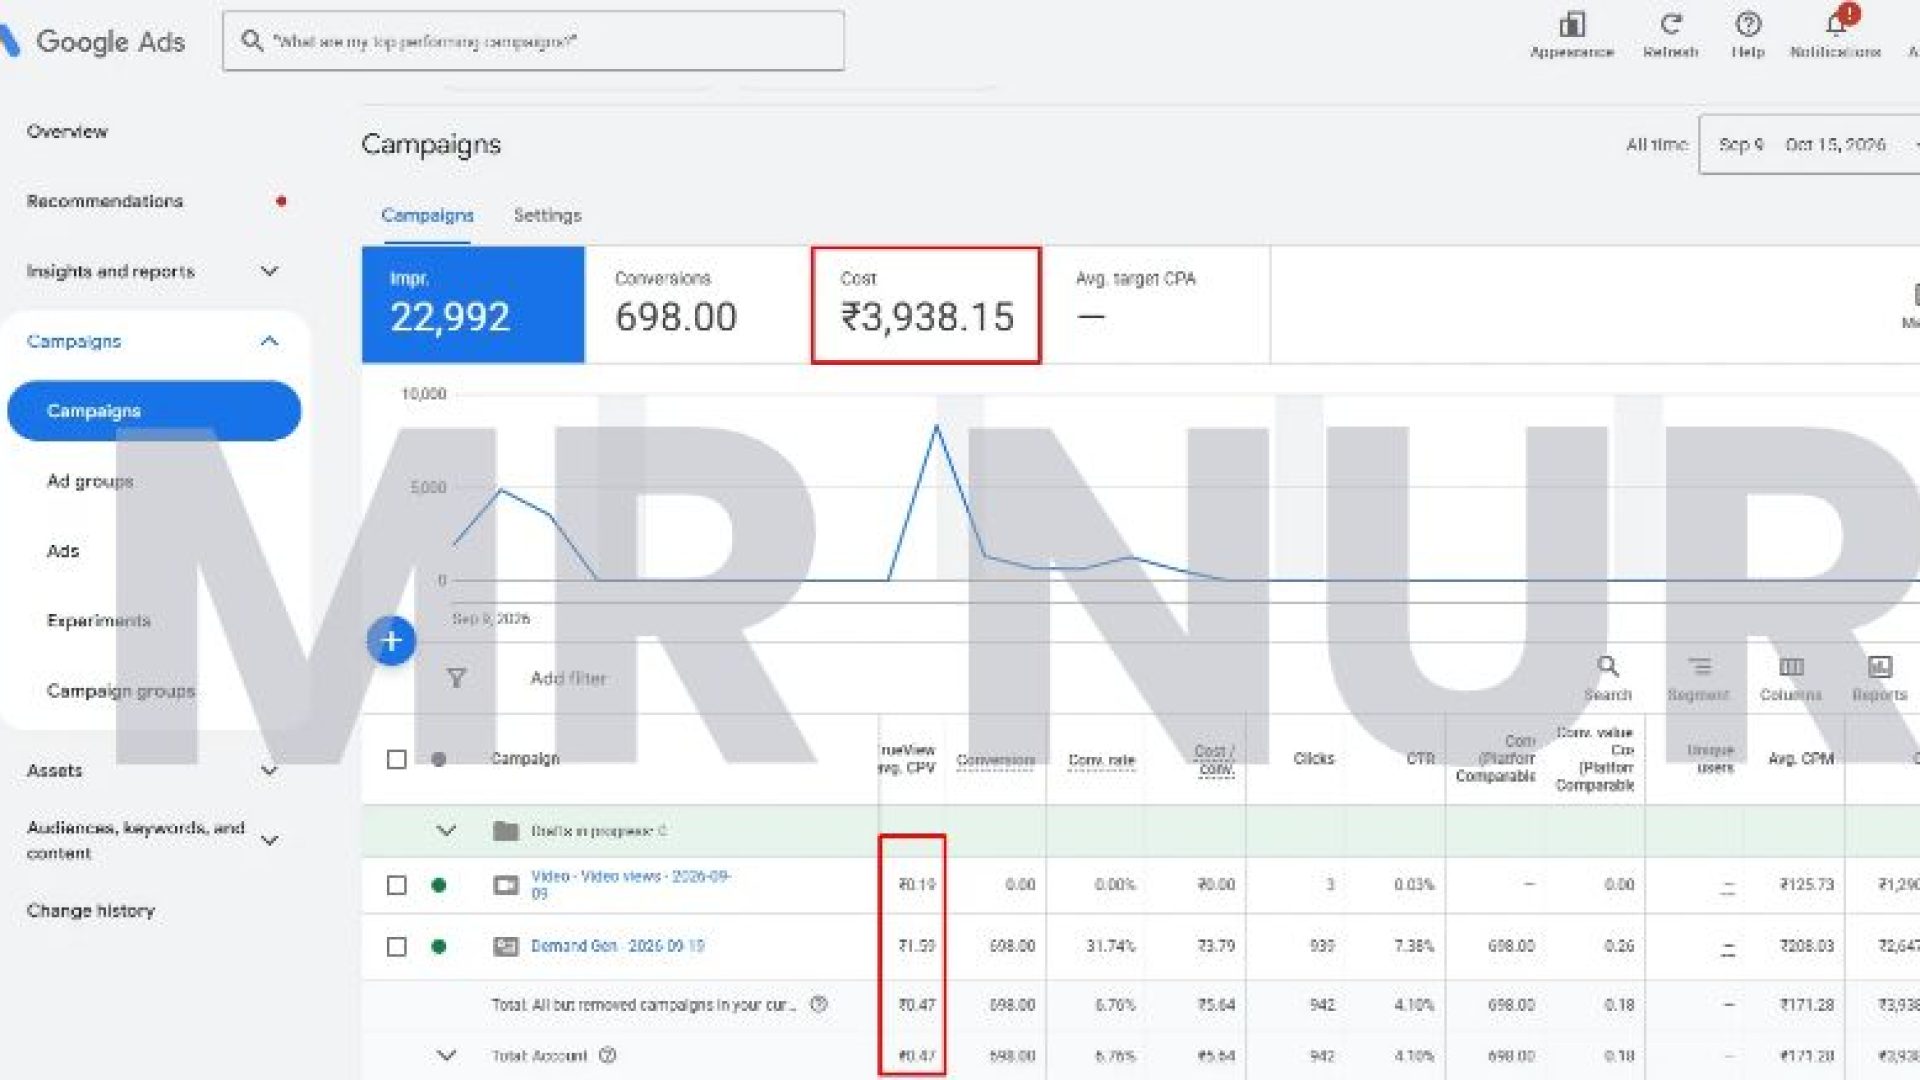Image resolution: width=1920 pixels, height=1080 pixels.
Task: Switch to the Settings tab
Action: click(x=547, y=215)
